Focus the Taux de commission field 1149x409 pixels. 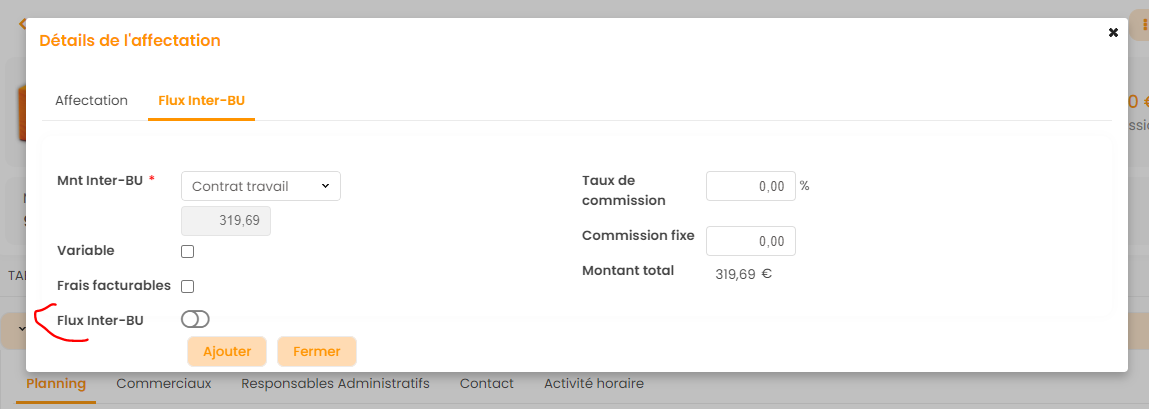click(x=750, y=186)
